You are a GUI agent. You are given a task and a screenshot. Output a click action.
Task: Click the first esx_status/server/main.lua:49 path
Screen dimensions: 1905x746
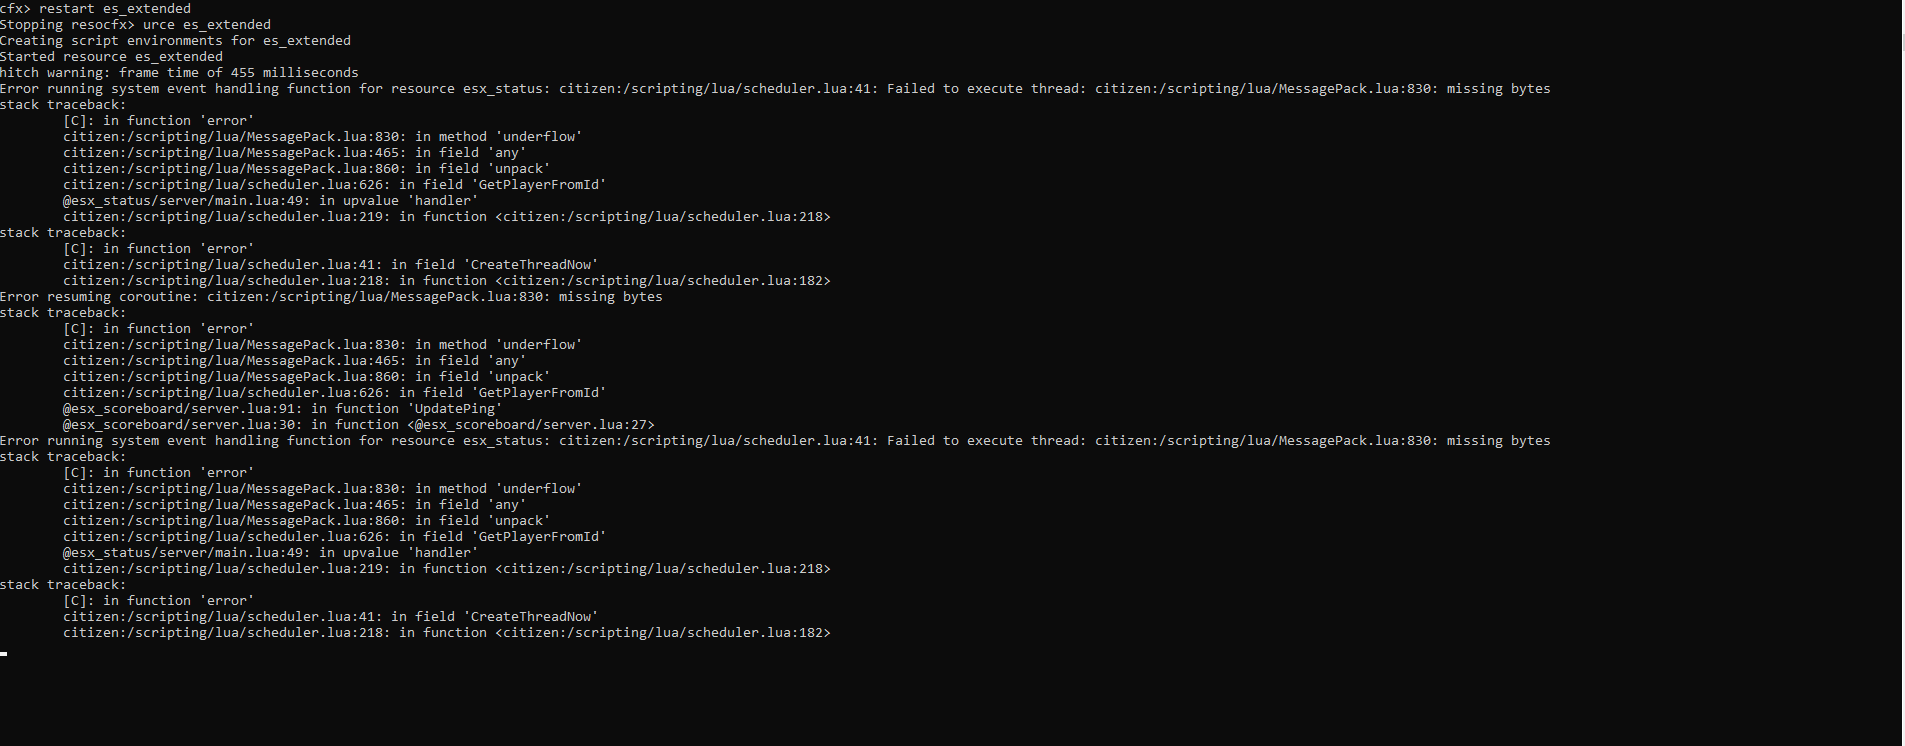point(186,200)
